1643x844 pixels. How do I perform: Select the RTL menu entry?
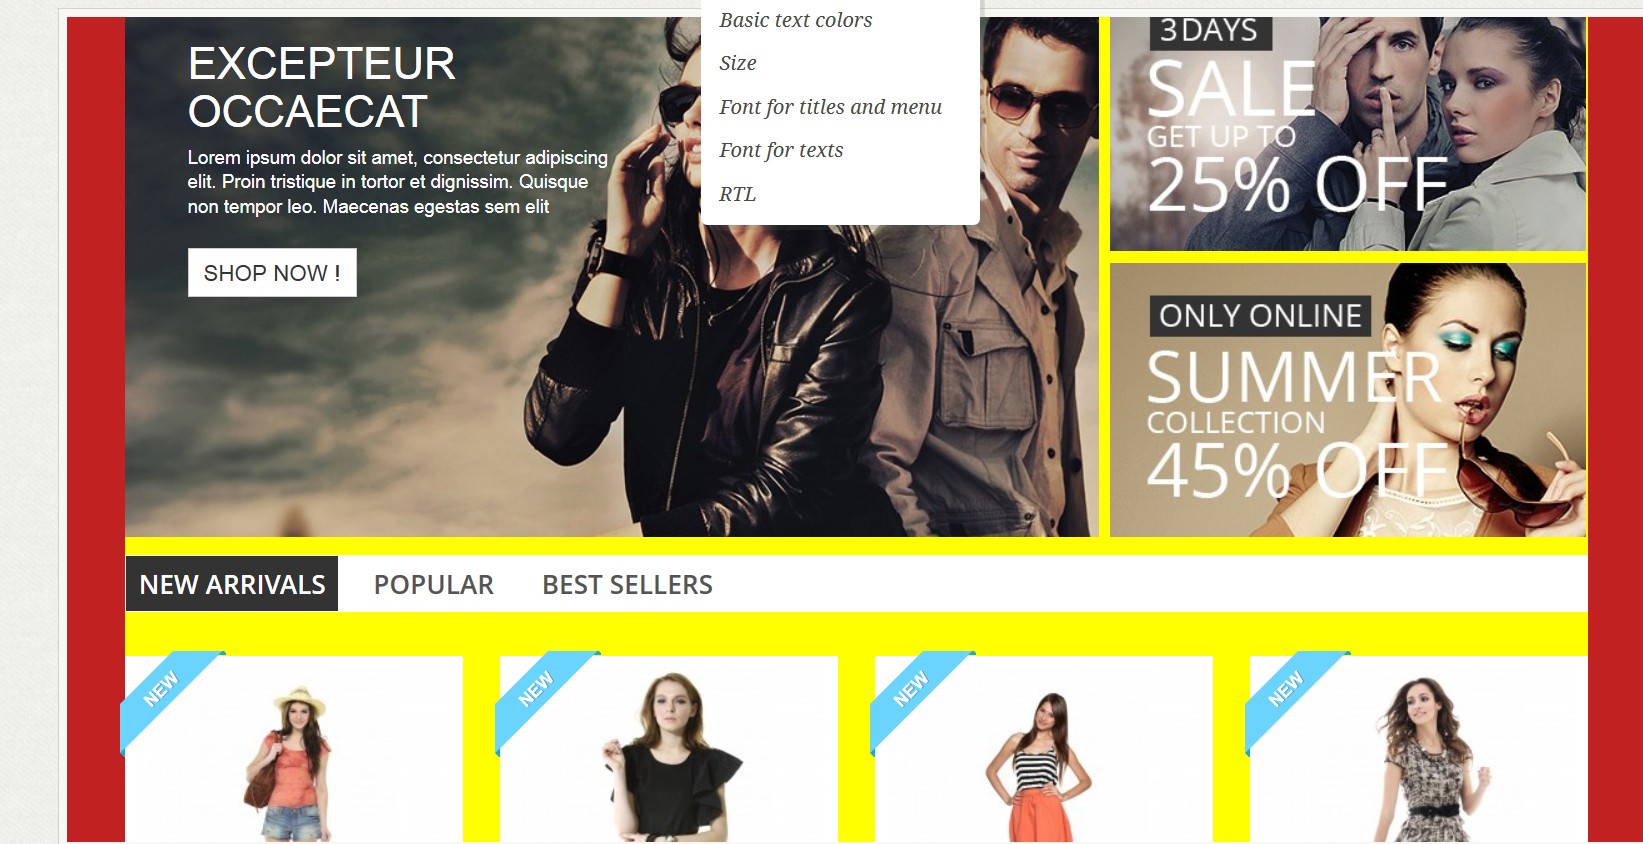738,194
